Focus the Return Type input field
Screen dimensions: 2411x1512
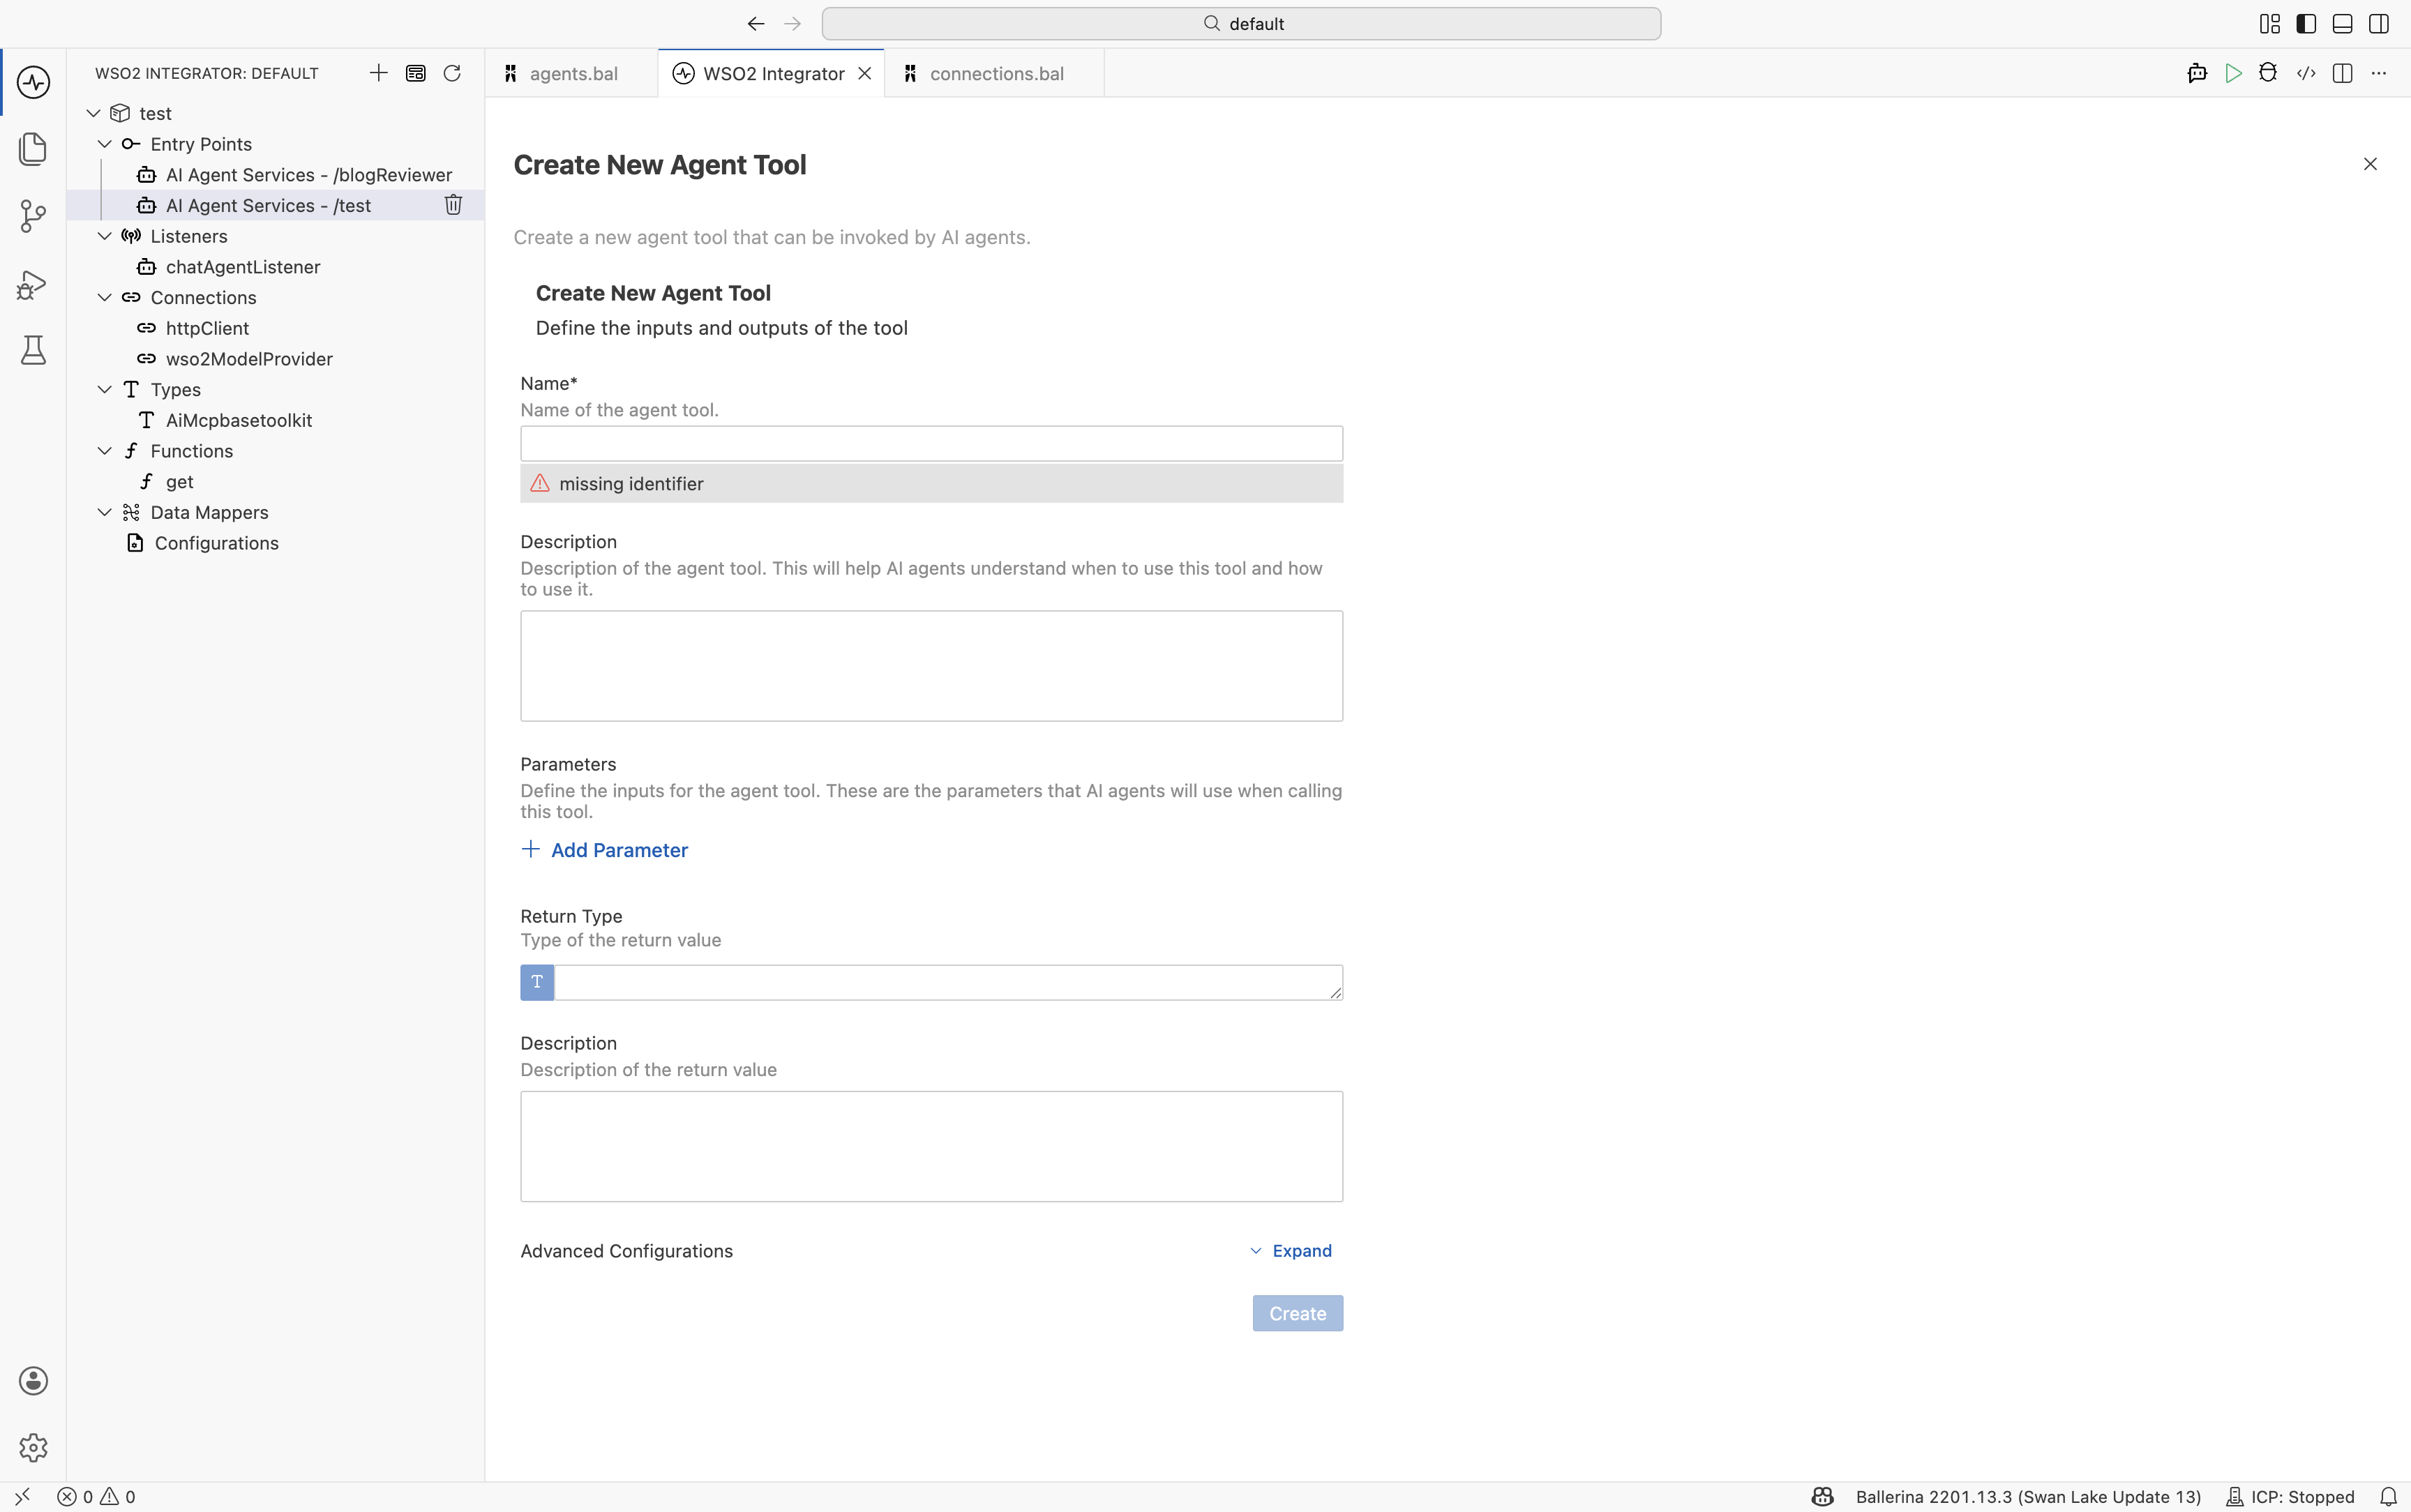[948, 982]
